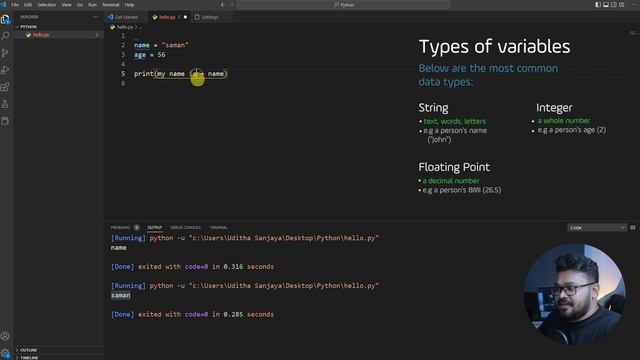The image size is (640, 360).
Task: Click the Types of variables heading
Action: (494, 47)
